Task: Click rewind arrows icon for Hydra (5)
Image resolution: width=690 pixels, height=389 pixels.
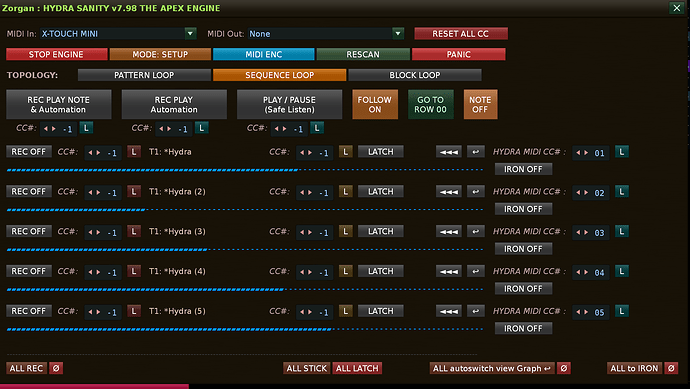Action: [448, 311]
